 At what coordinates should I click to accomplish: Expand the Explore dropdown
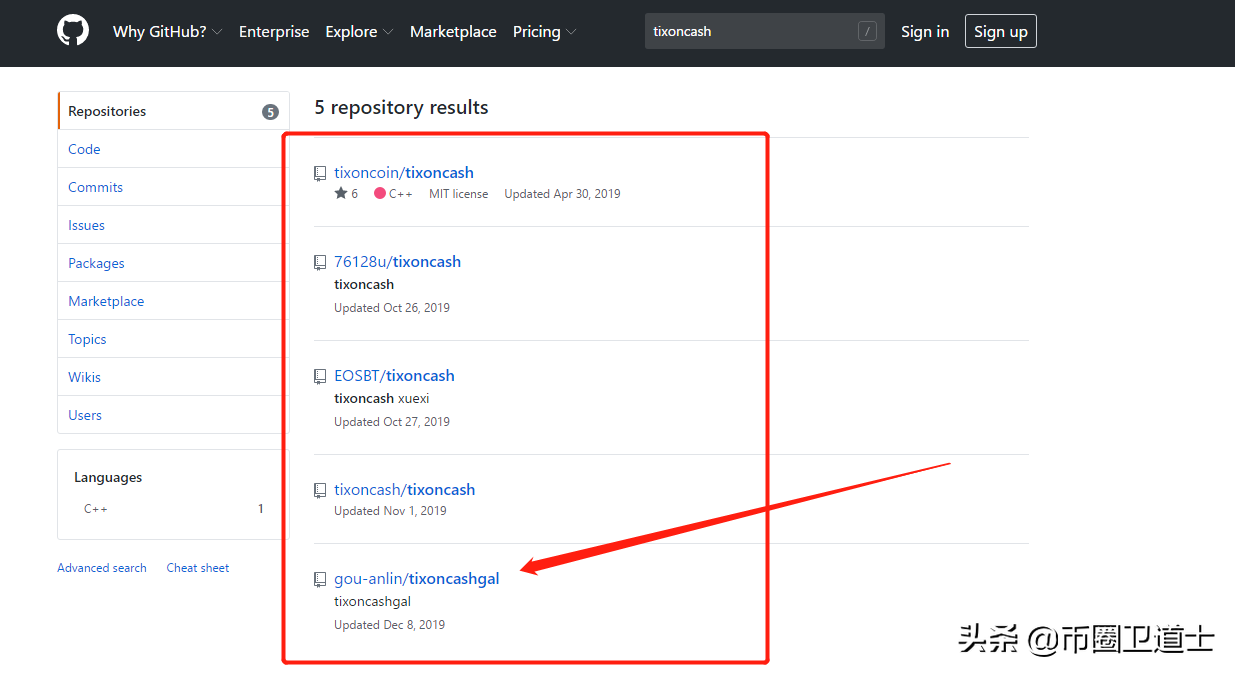point(359,32)
